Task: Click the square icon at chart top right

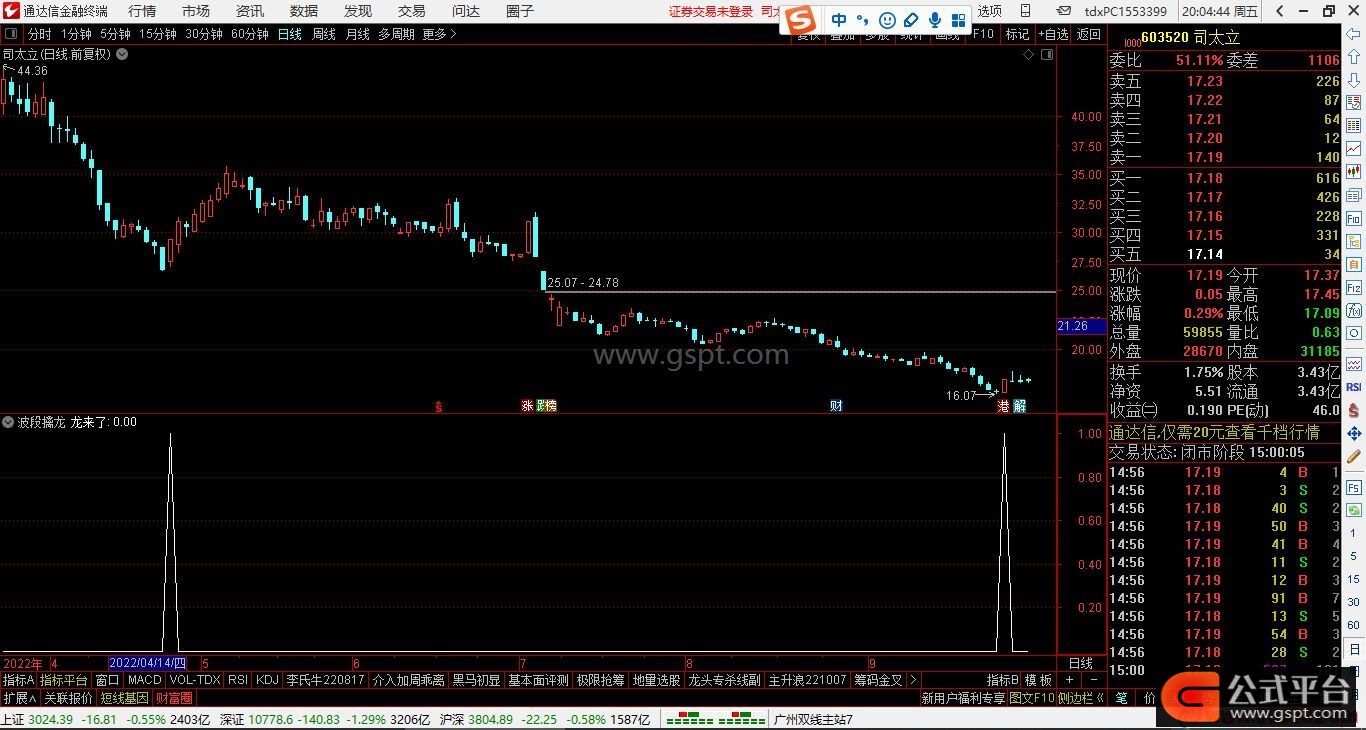Action: [1047, 55]
